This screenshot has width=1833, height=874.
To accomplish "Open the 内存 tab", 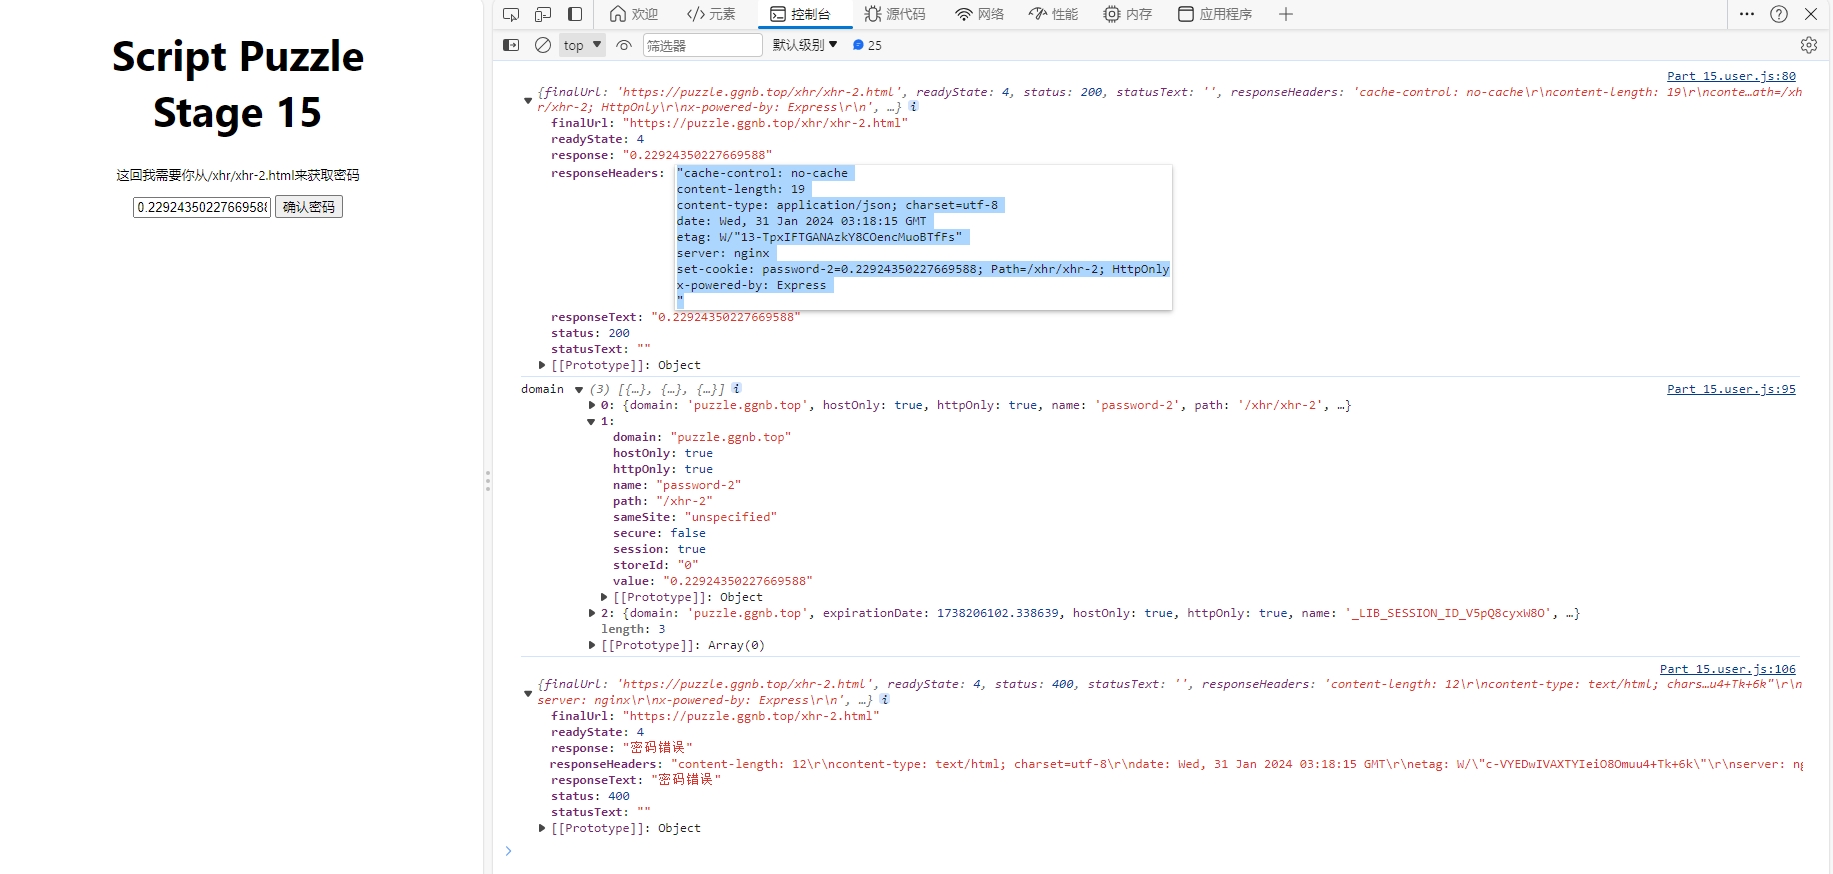I will click(1128, 14).
